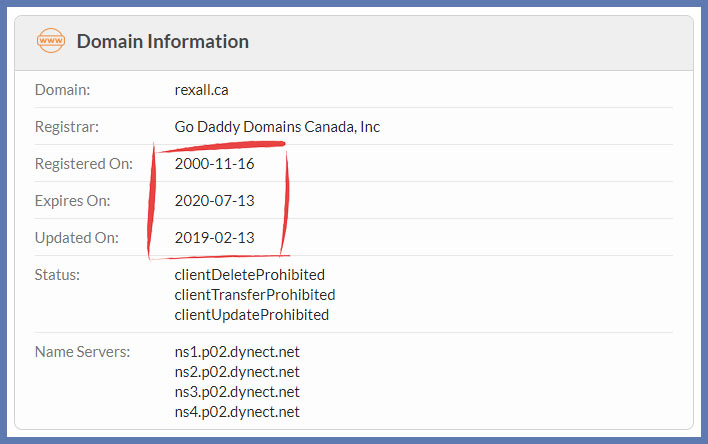Click the clientUpdateProhibited status entry

pos(252,314)
